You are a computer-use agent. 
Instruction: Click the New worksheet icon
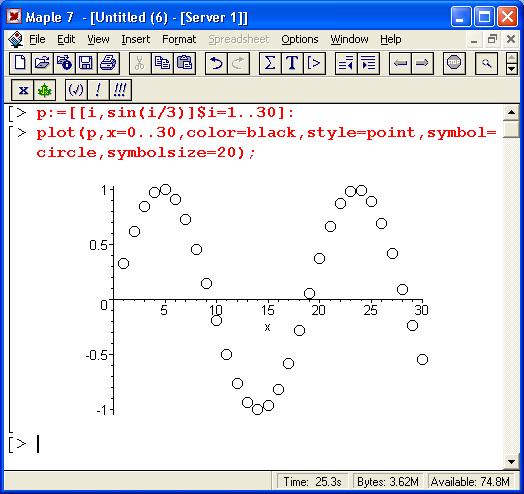(20, 63)
